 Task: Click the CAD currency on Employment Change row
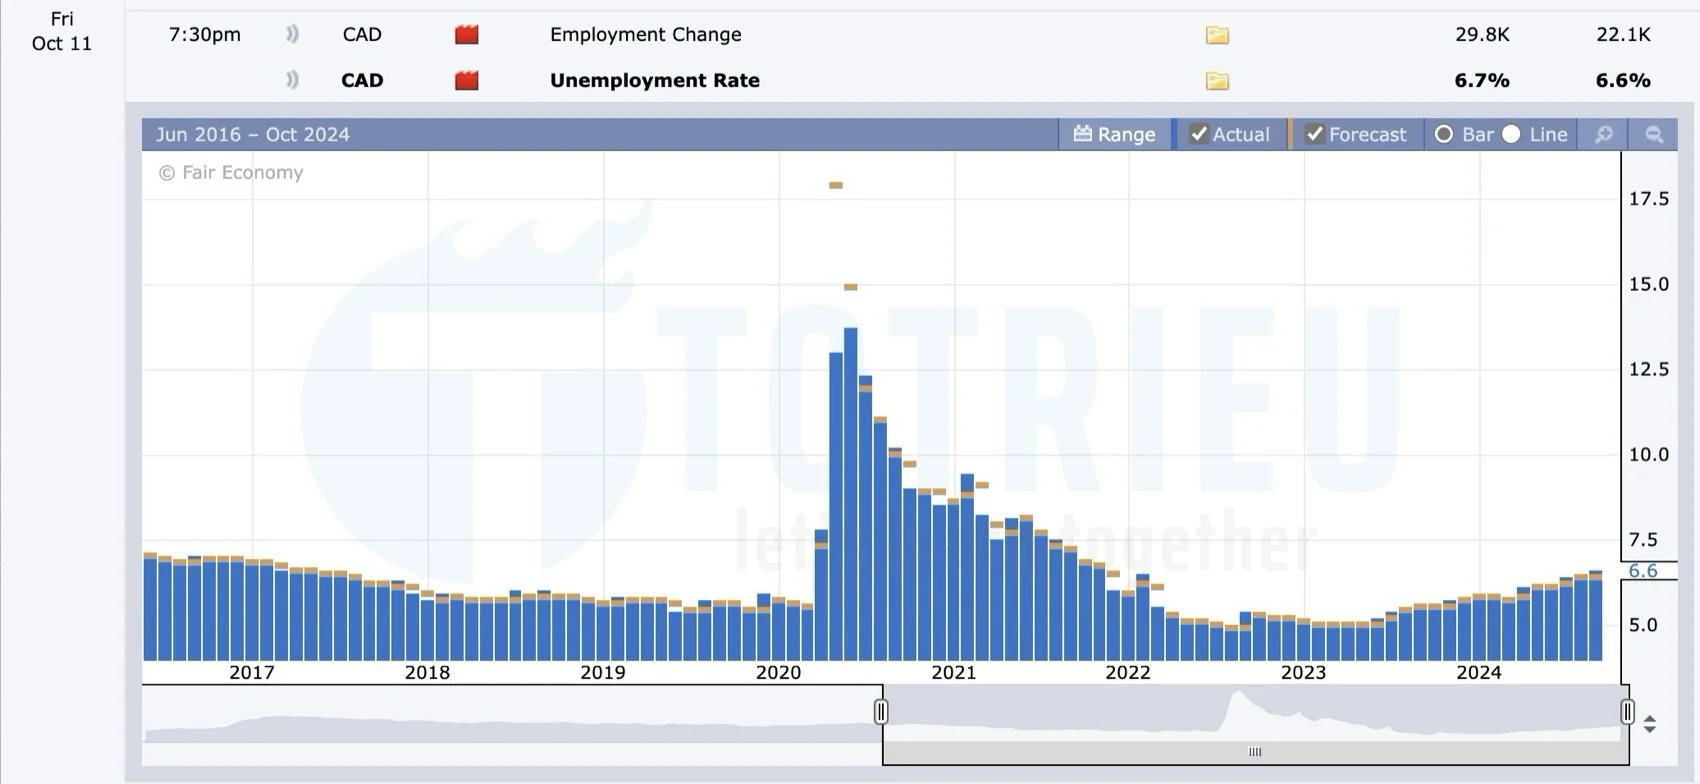[362, 34]
